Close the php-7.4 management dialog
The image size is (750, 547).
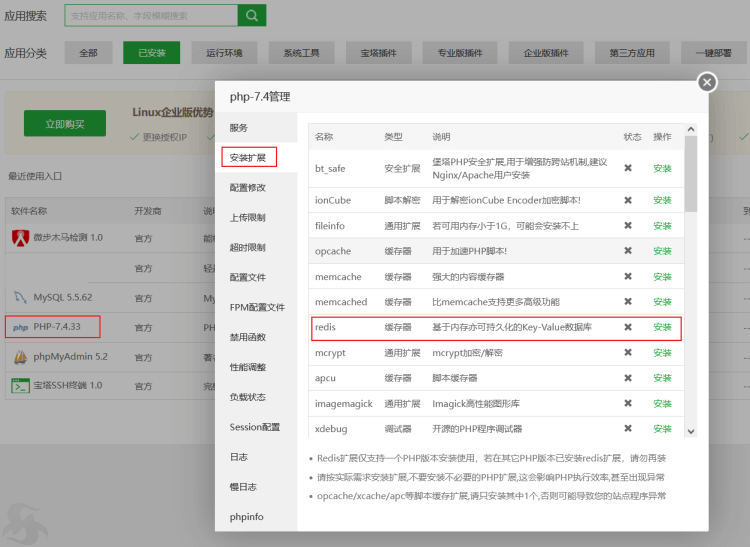pos(707,82)
